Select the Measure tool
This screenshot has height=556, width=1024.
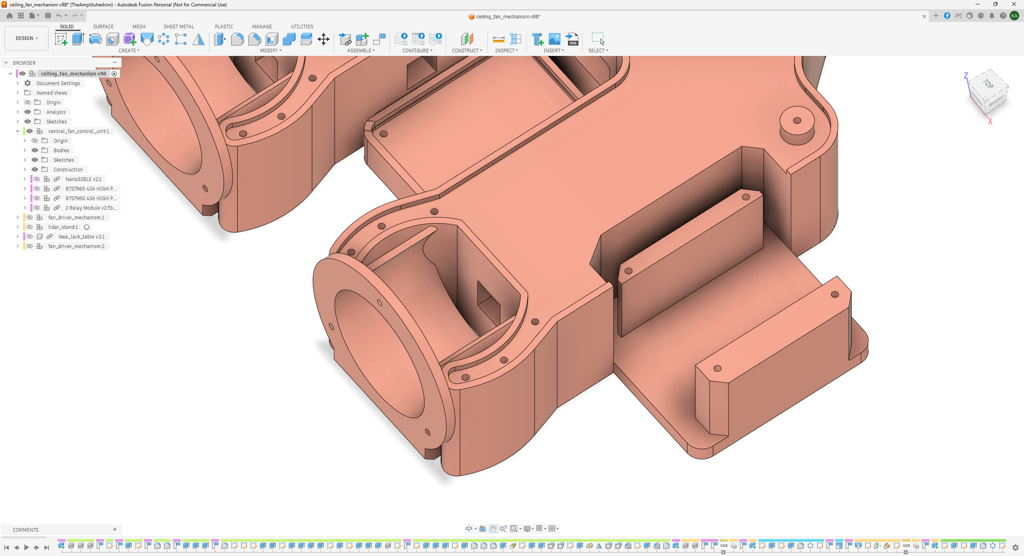tap(498, 39)
